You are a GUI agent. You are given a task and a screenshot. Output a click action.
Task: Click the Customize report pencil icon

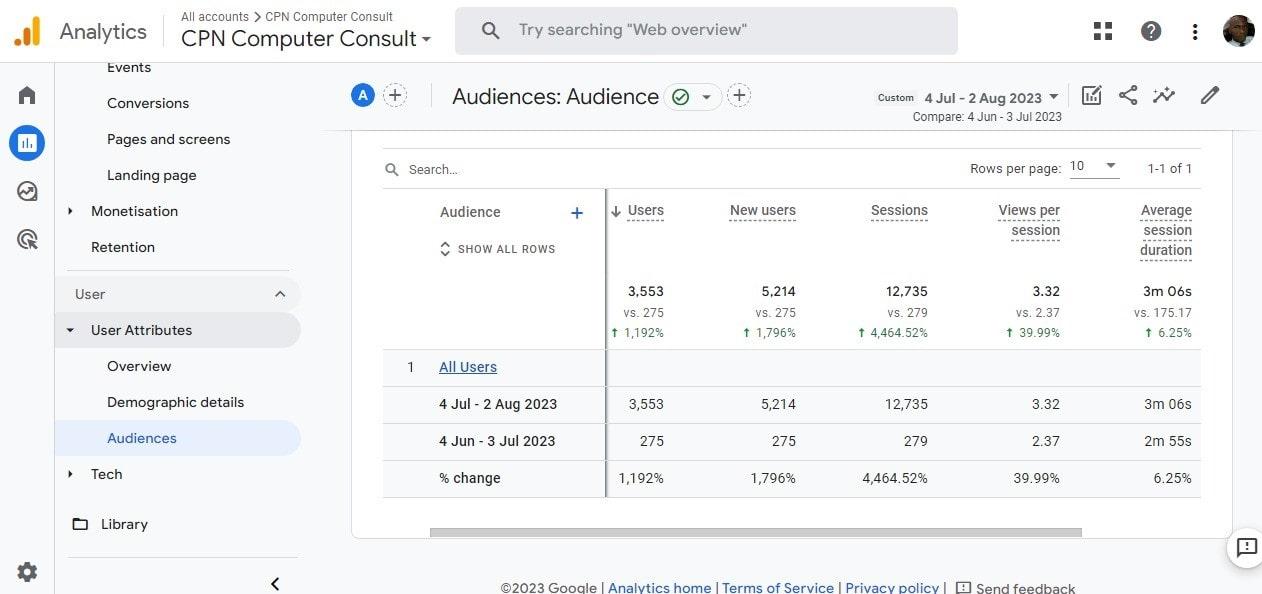pos(1210,95)
